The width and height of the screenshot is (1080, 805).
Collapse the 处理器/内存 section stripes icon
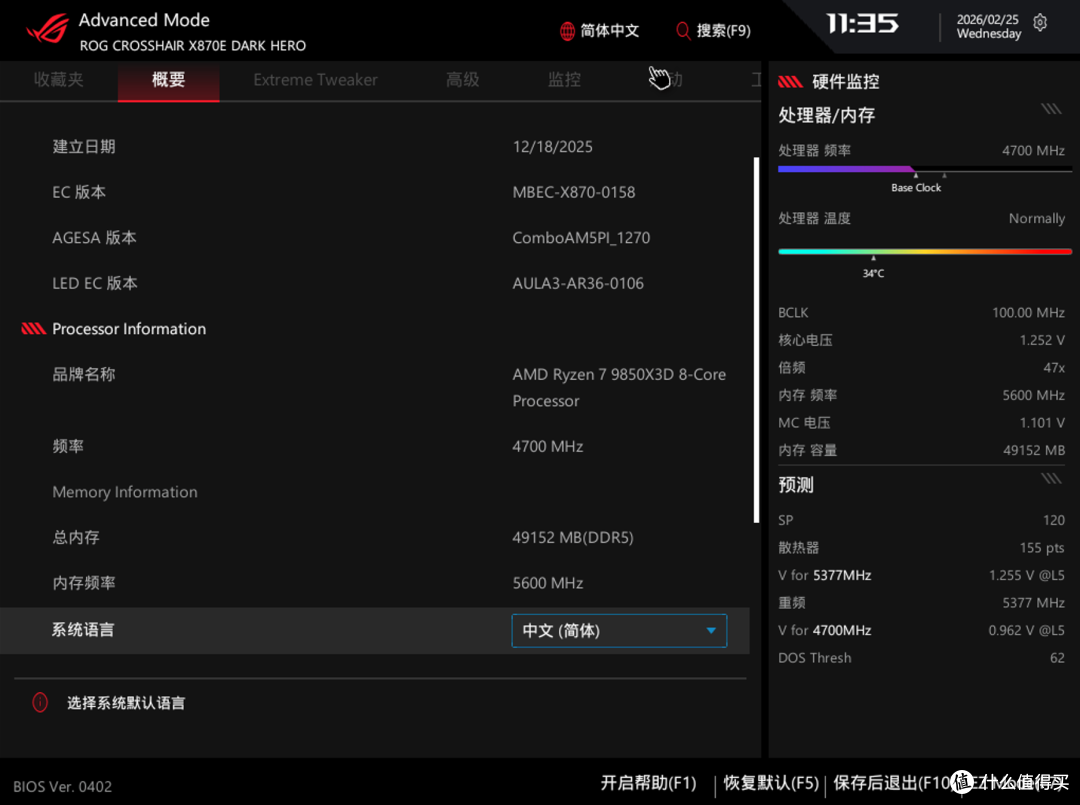tap(1051, 109)
